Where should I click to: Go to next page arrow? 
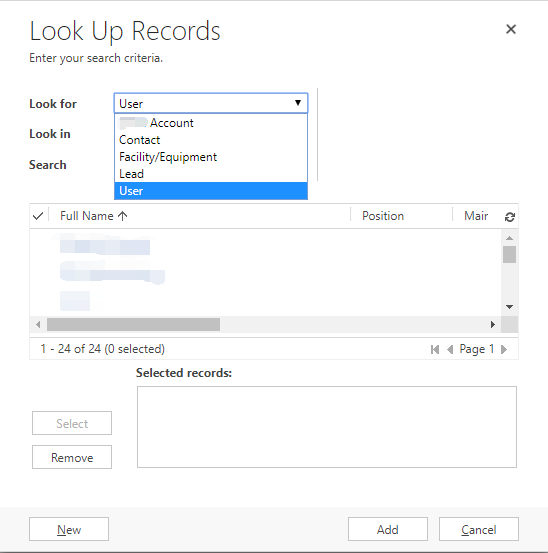tap(504, 349)
